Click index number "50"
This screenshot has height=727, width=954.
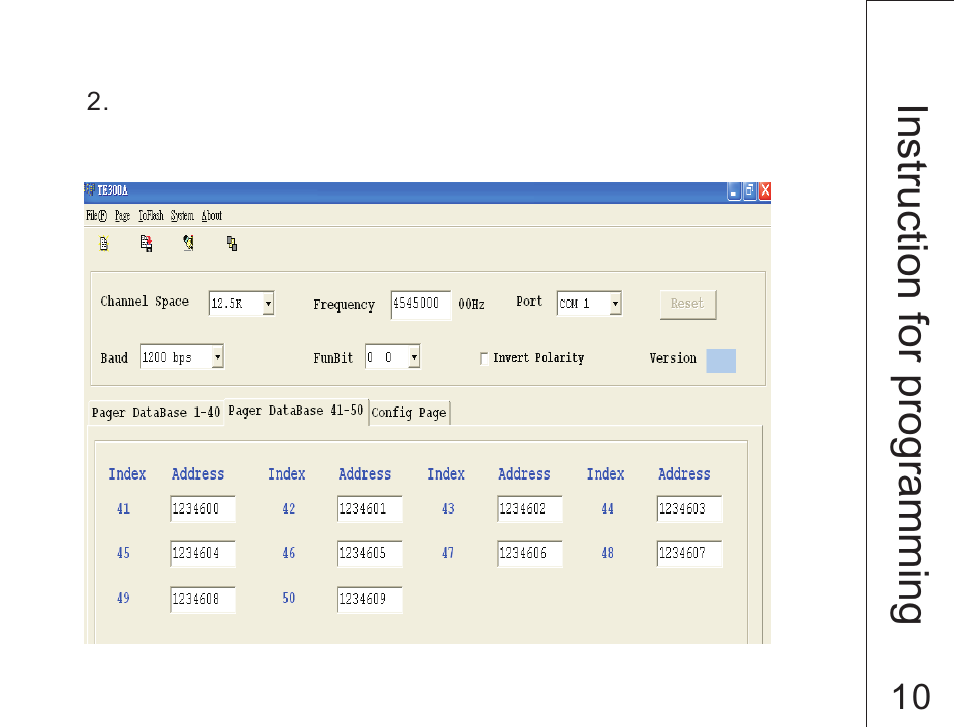289,598
